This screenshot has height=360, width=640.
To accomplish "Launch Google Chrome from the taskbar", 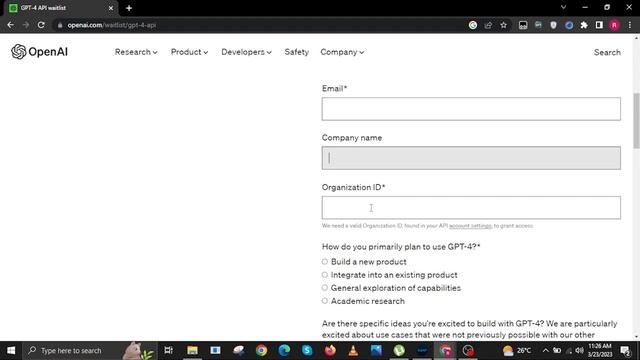I will point(261,350).
